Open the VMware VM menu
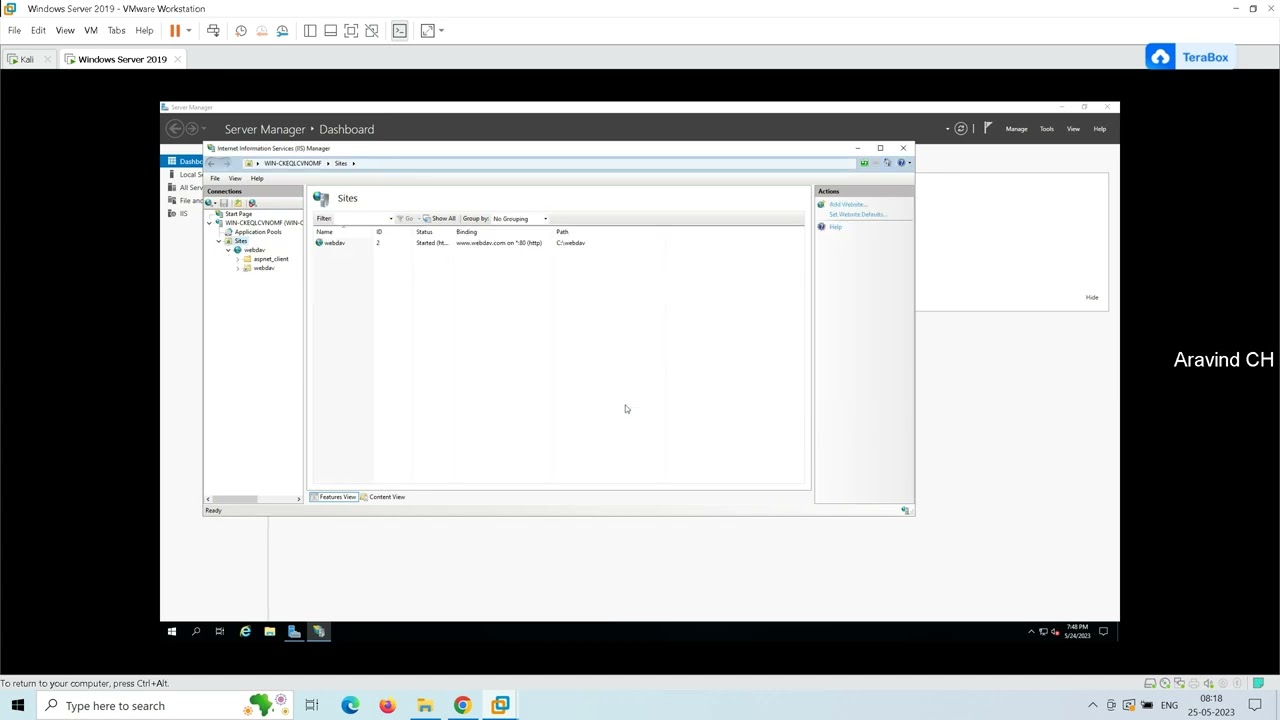 (x=91, y=31)
